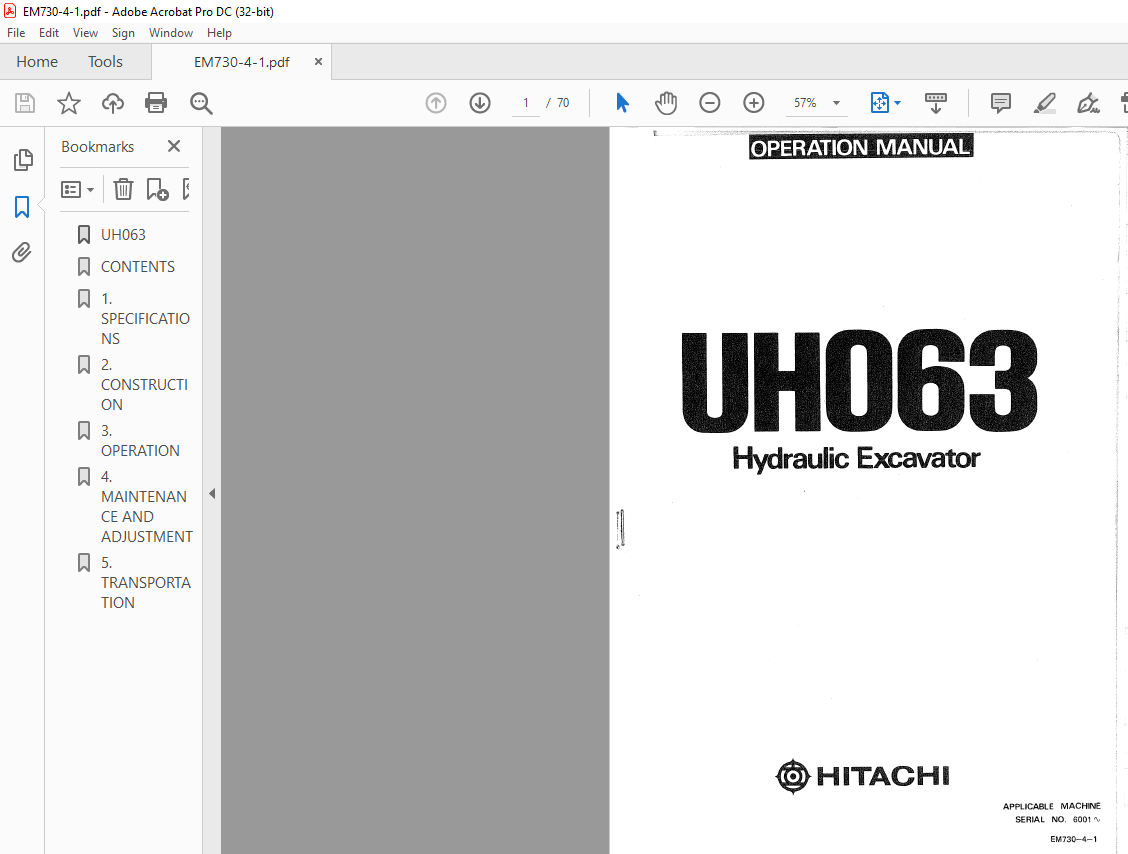Toggle the Bookmarks panel icon
The height and width of the screenshot is (854, 1128).
click(22, 207)
